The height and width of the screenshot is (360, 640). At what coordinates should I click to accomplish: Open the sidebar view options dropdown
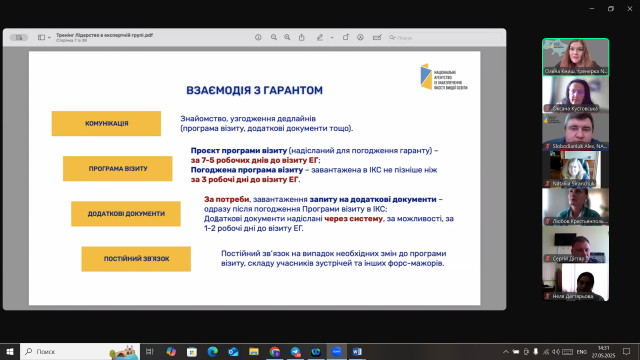pyautogui.click(x=44, y=37)
